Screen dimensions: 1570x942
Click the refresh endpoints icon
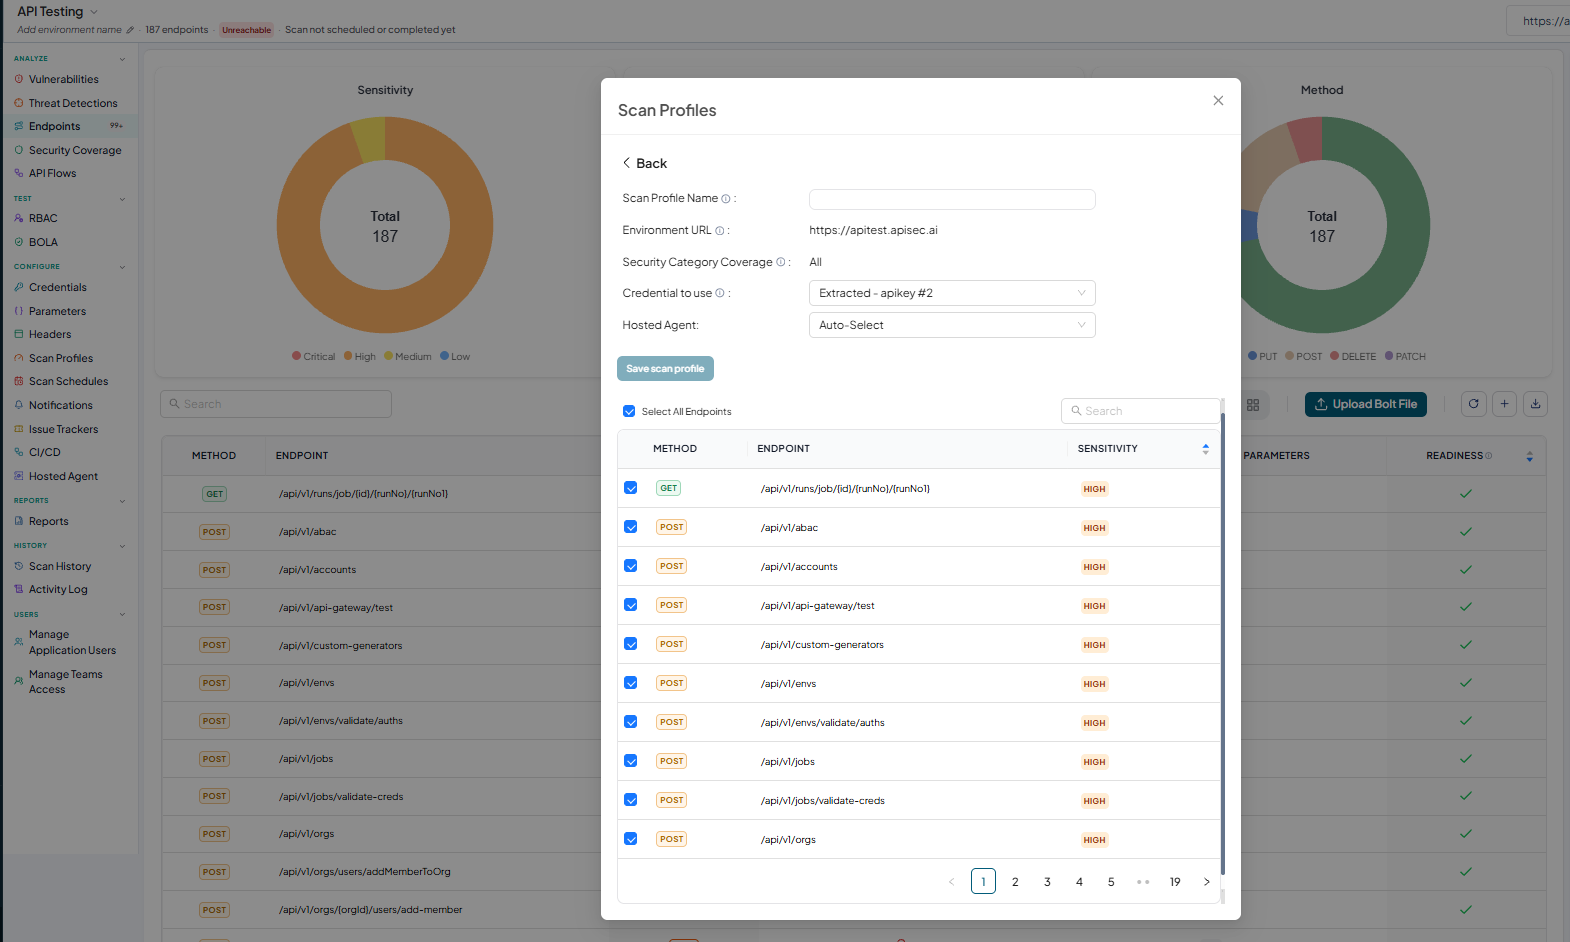click(1473, 404)
